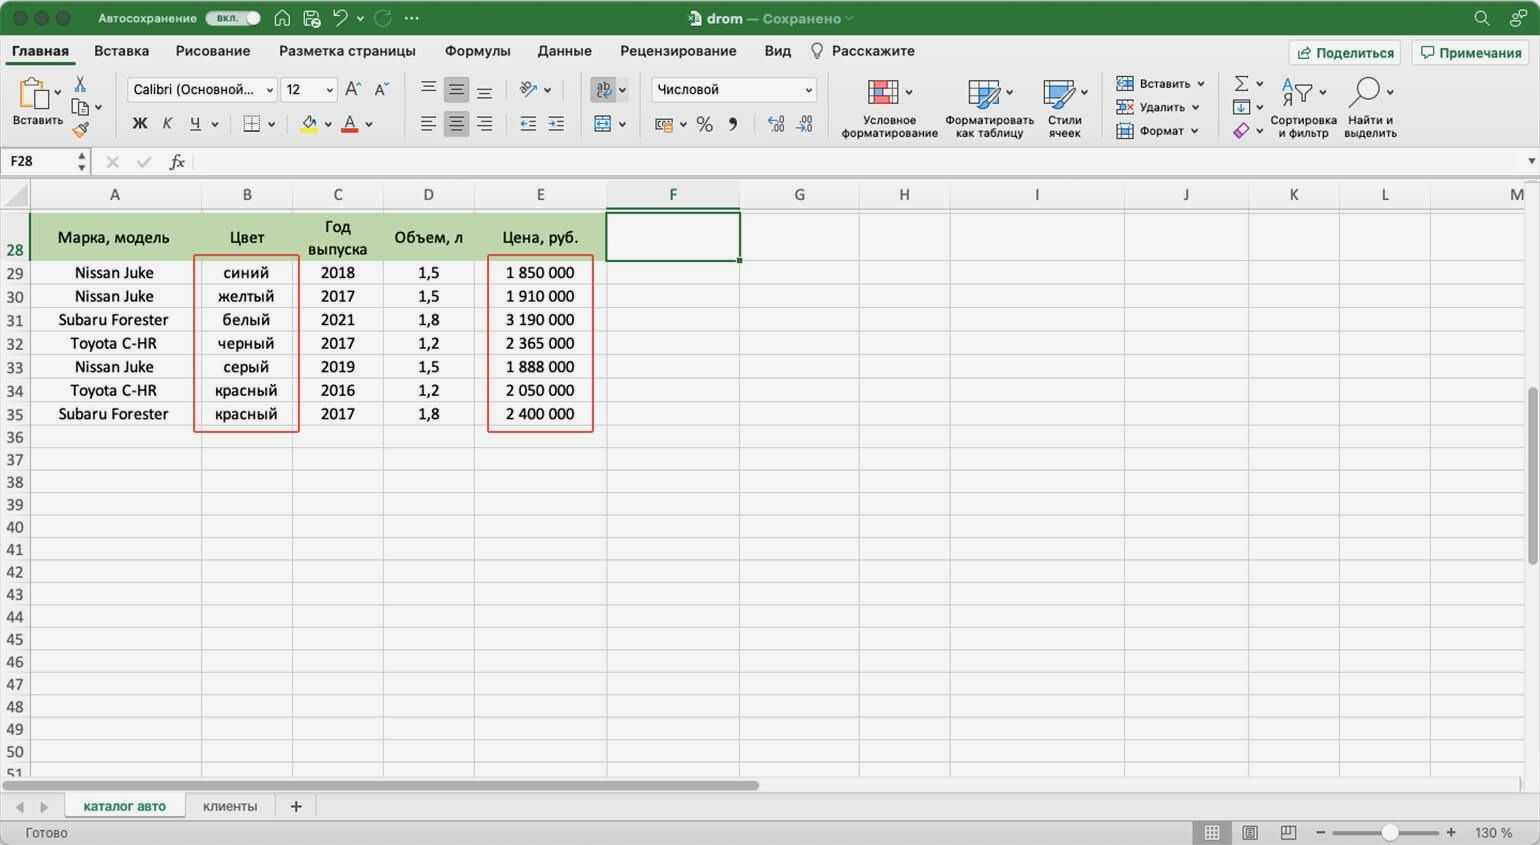Screen dimensions: 1540x845
Task: Click the Format Painter brush icon
Action: click(x=81, y=129)
